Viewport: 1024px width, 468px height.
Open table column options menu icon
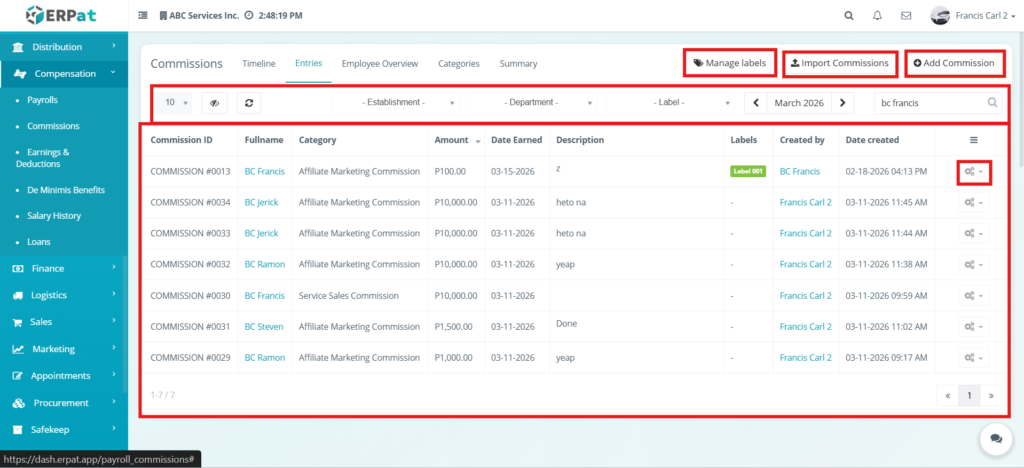(973, 140)
